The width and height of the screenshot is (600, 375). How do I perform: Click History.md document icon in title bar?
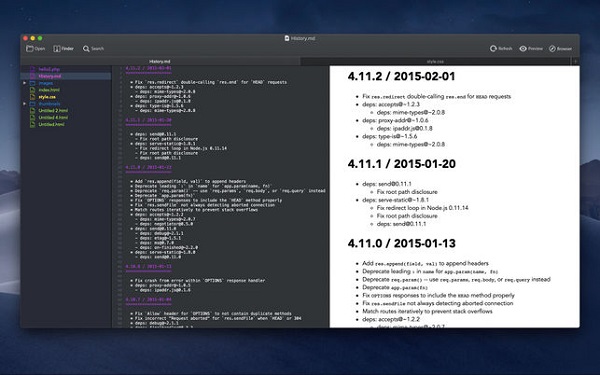tap(287, 38)
